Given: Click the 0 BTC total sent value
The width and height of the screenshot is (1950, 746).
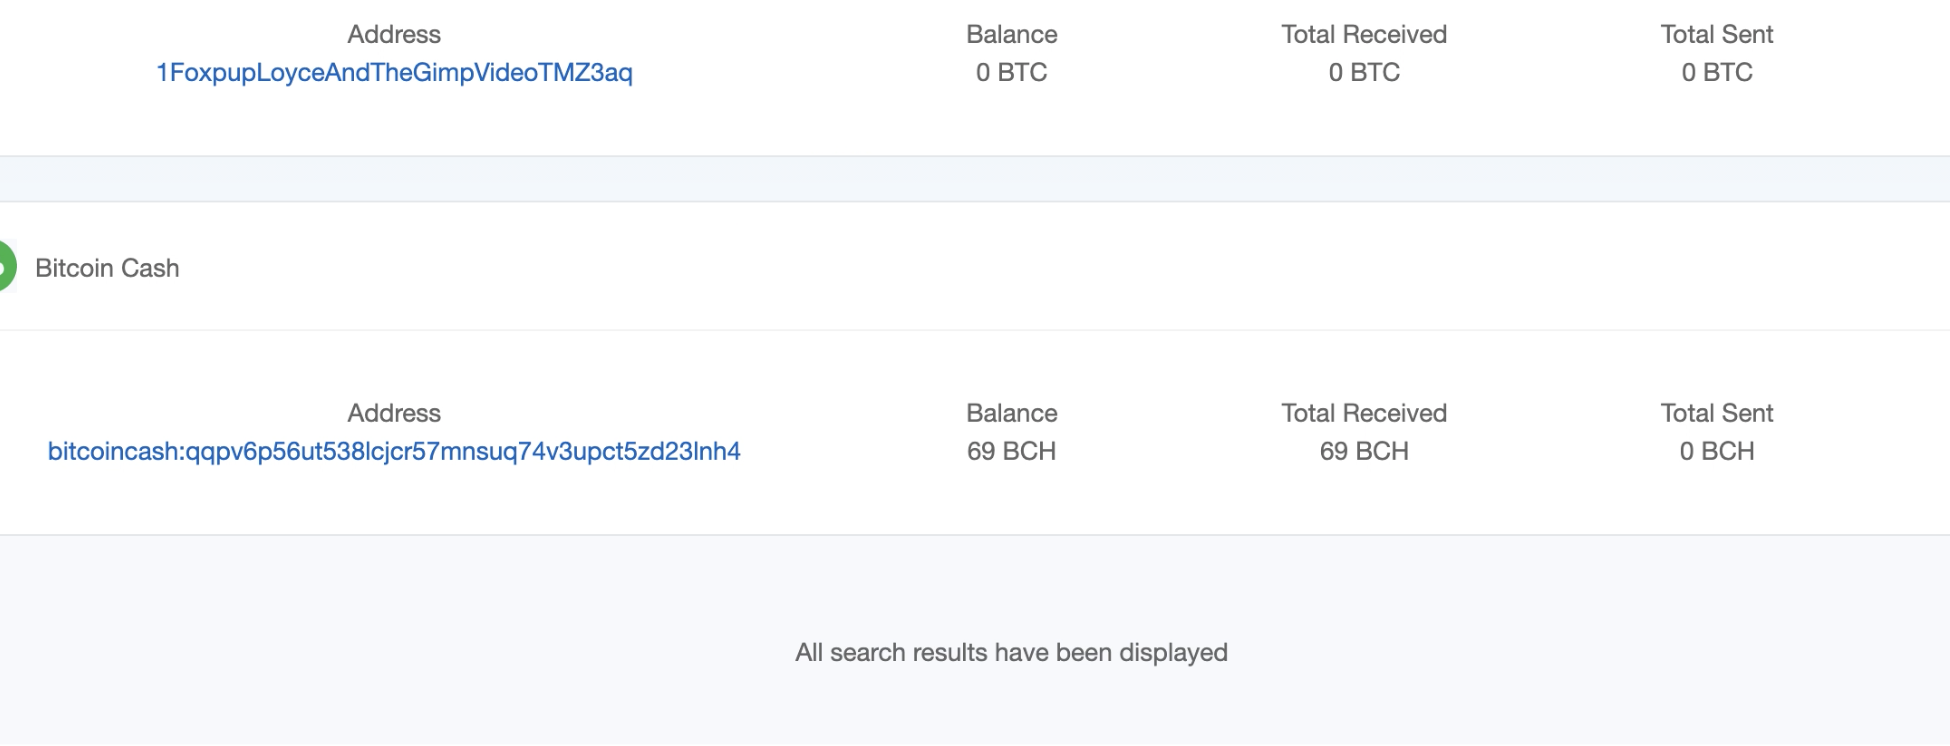Looking at the screenshot, I should point(1717,73).
